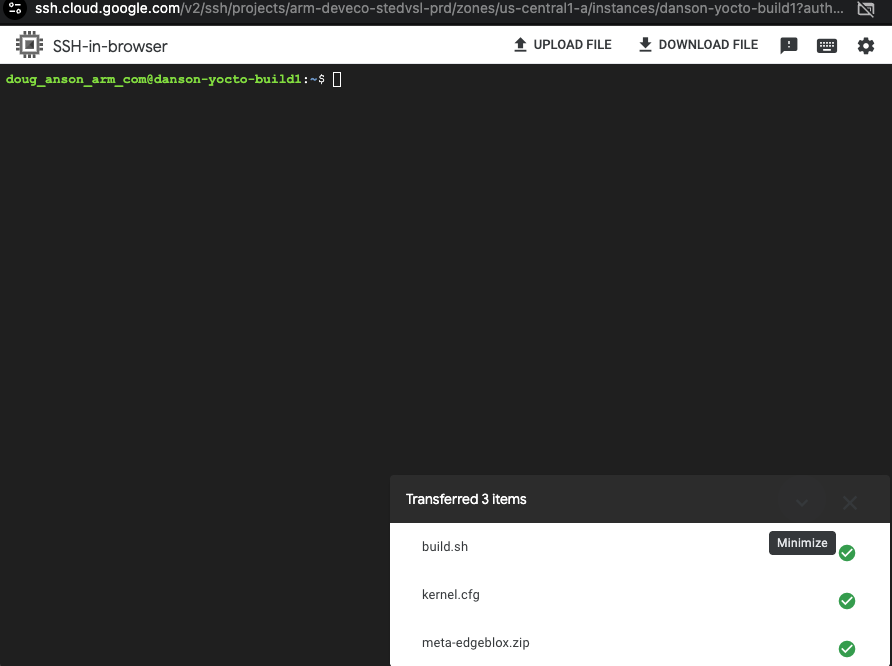Open the send feedback icon
Image resolution: width=892 pixels, height=666 pixels.
click(x=789, y=45)
